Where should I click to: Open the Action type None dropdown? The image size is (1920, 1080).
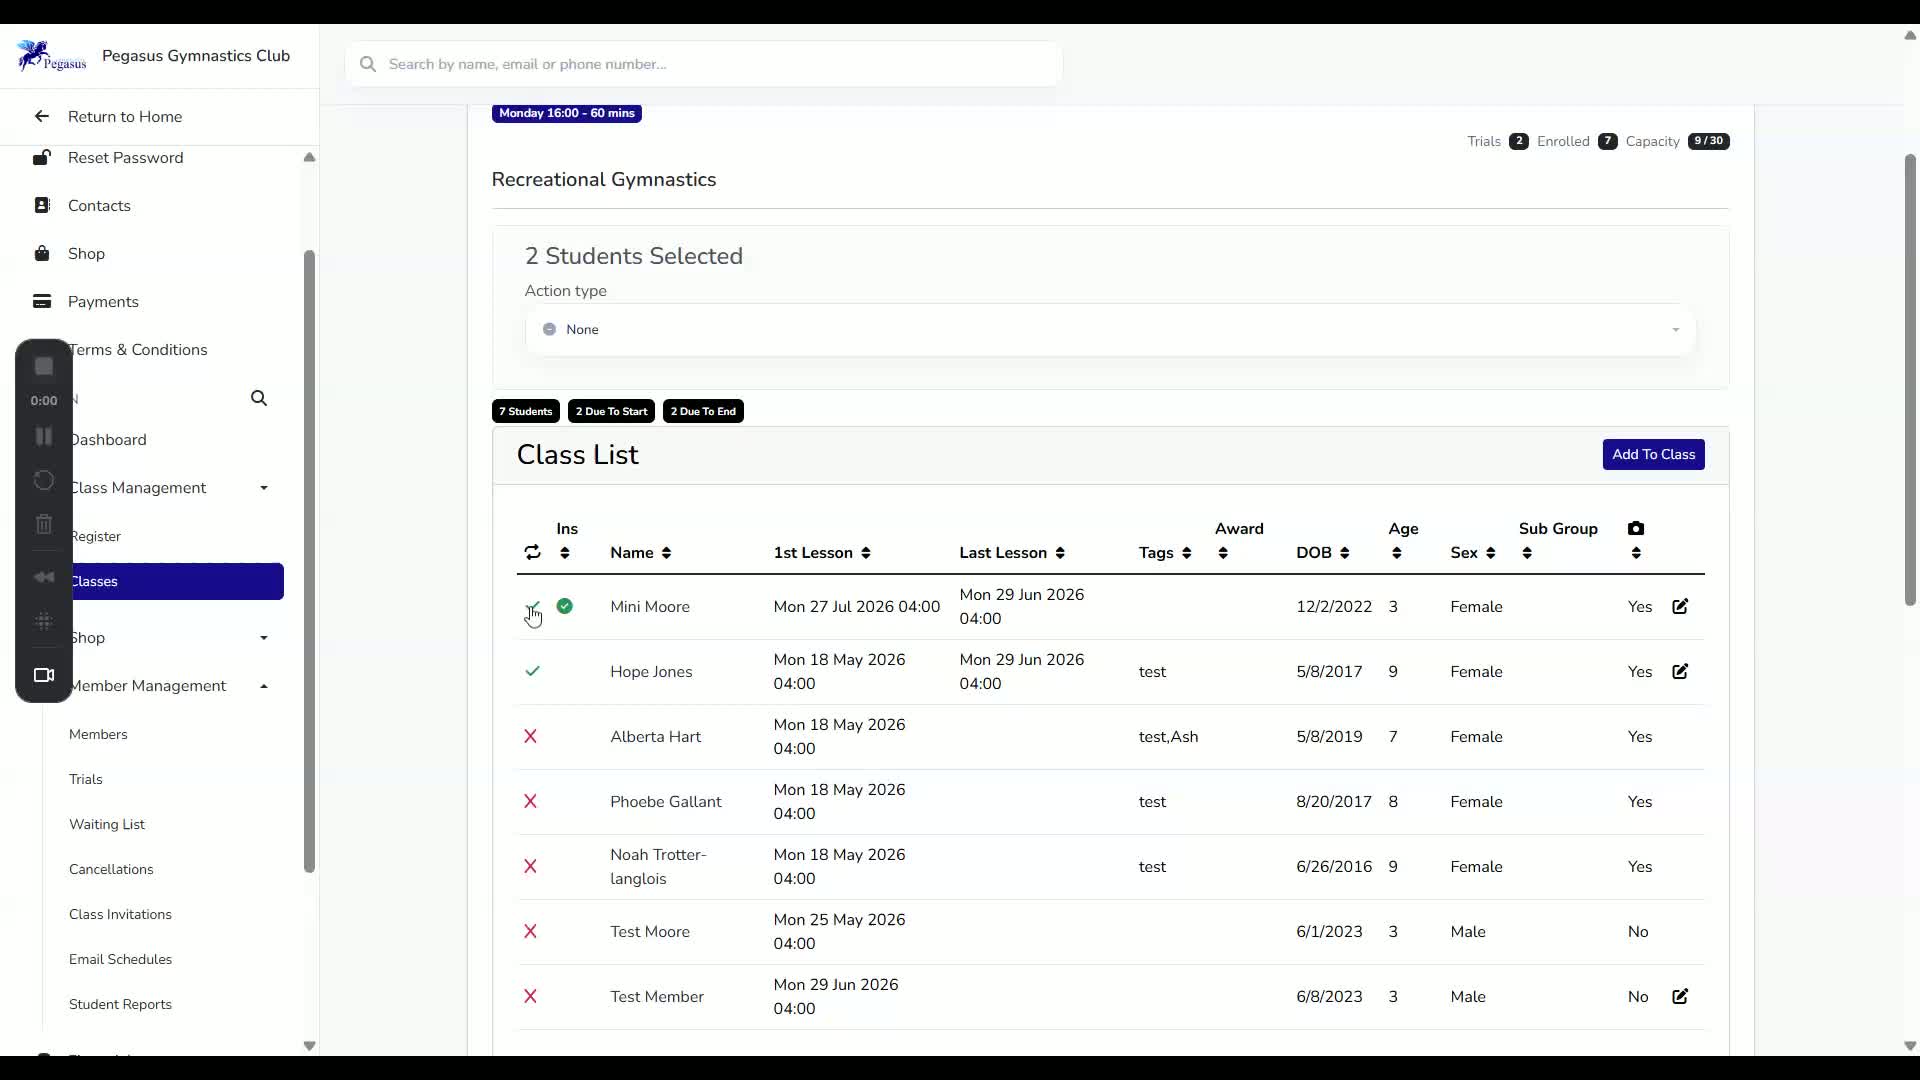click(1110, 329)
